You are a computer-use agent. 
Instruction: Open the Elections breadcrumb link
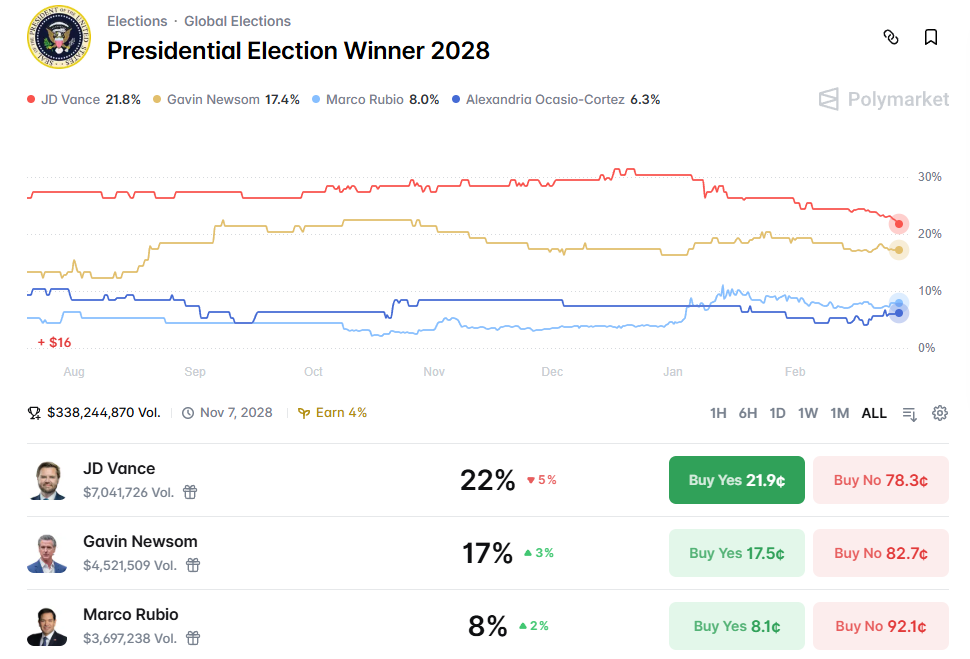click(x=137, y=21)
